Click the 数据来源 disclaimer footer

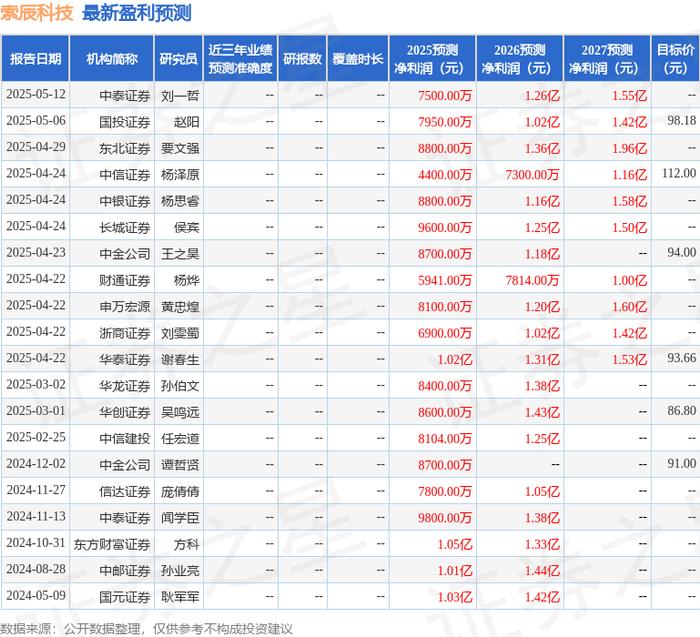[x=146, y=629]
